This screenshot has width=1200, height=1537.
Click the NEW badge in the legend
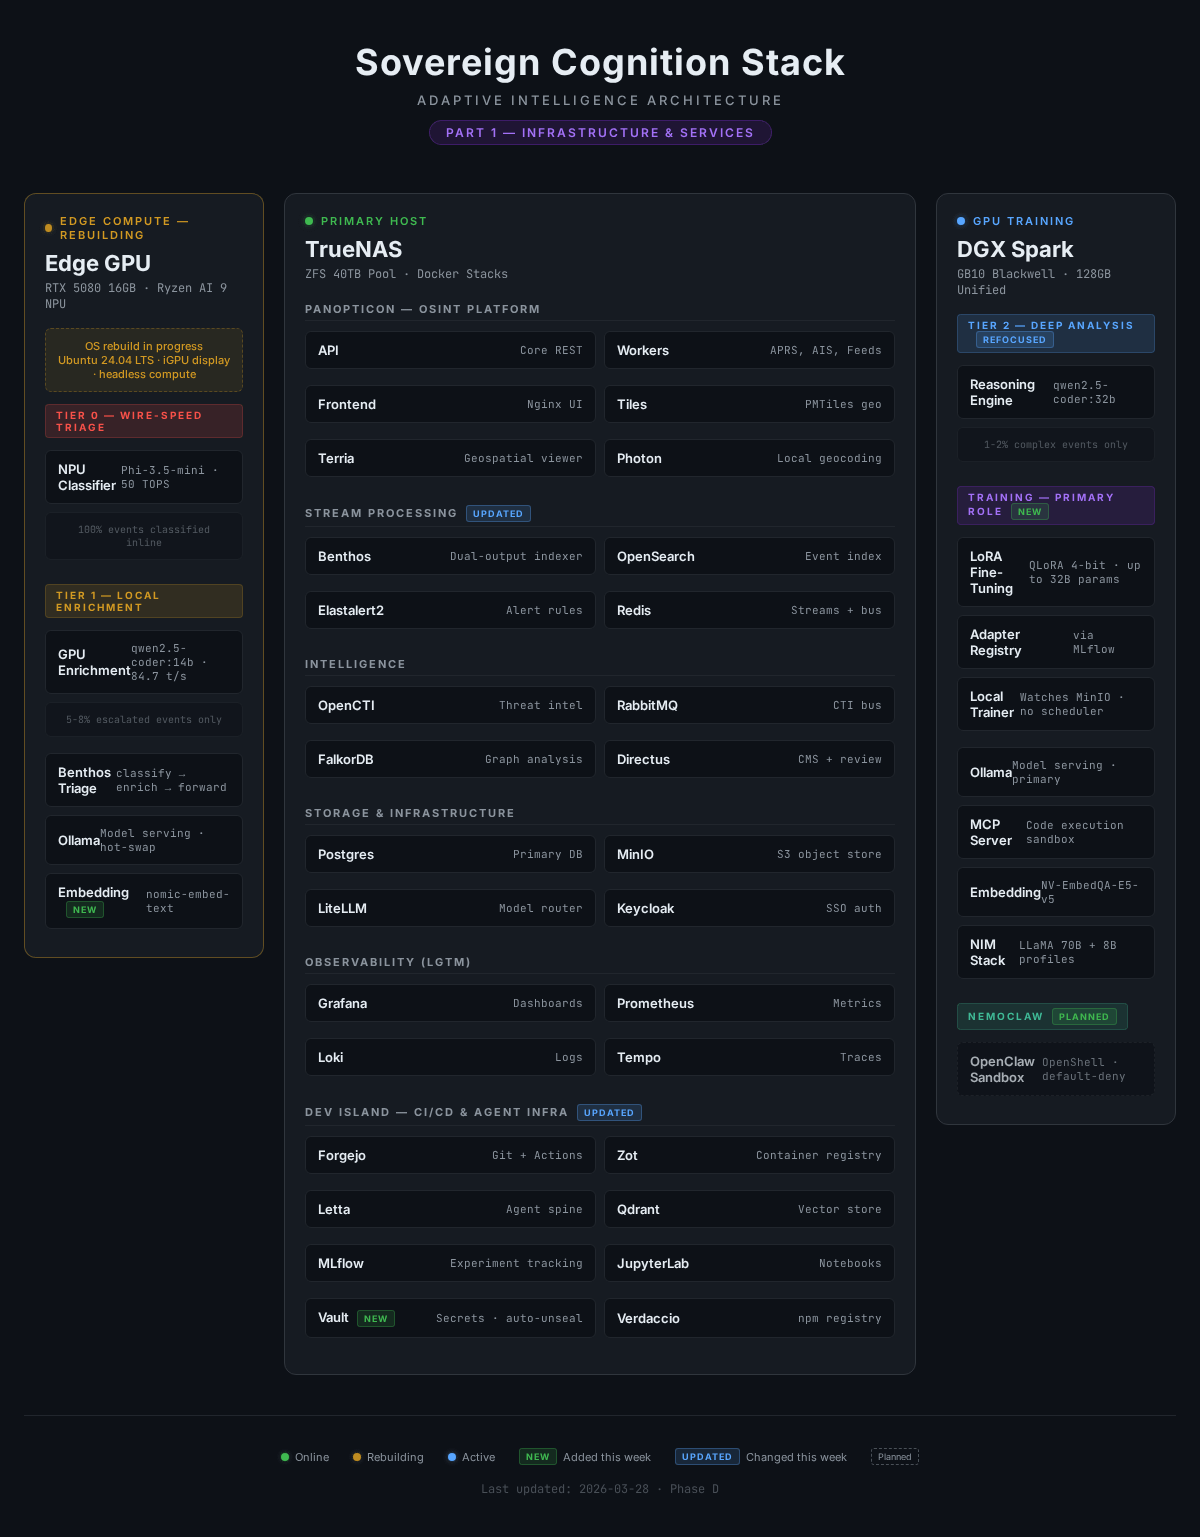pyautogui.click(x=538, y=1457)
